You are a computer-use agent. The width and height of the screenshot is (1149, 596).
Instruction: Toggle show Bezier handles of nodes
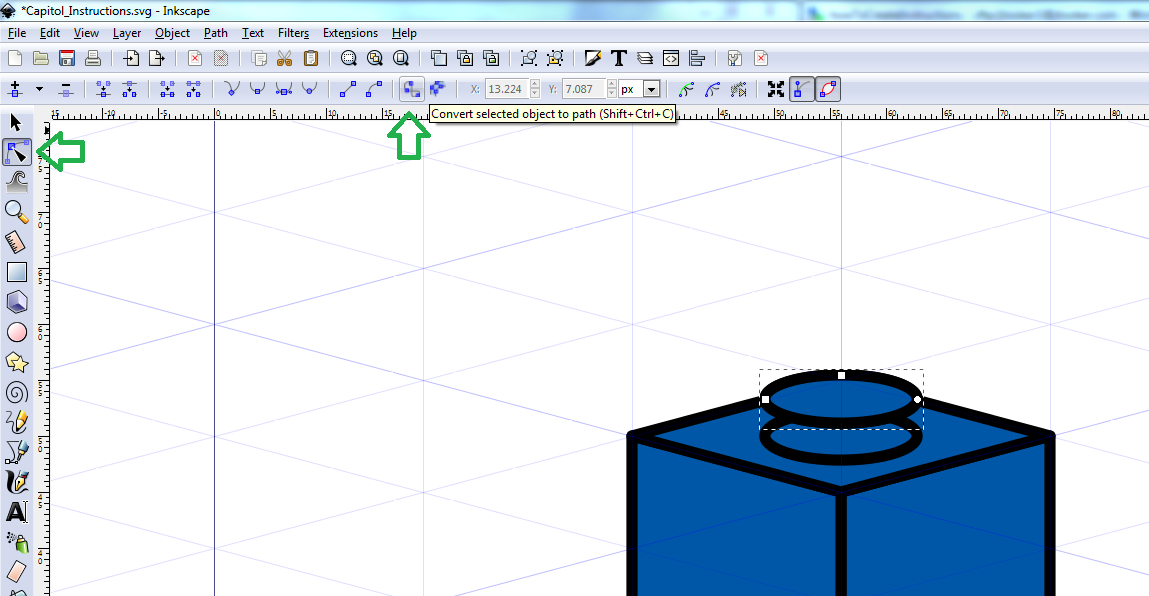[x=802, y=89]
